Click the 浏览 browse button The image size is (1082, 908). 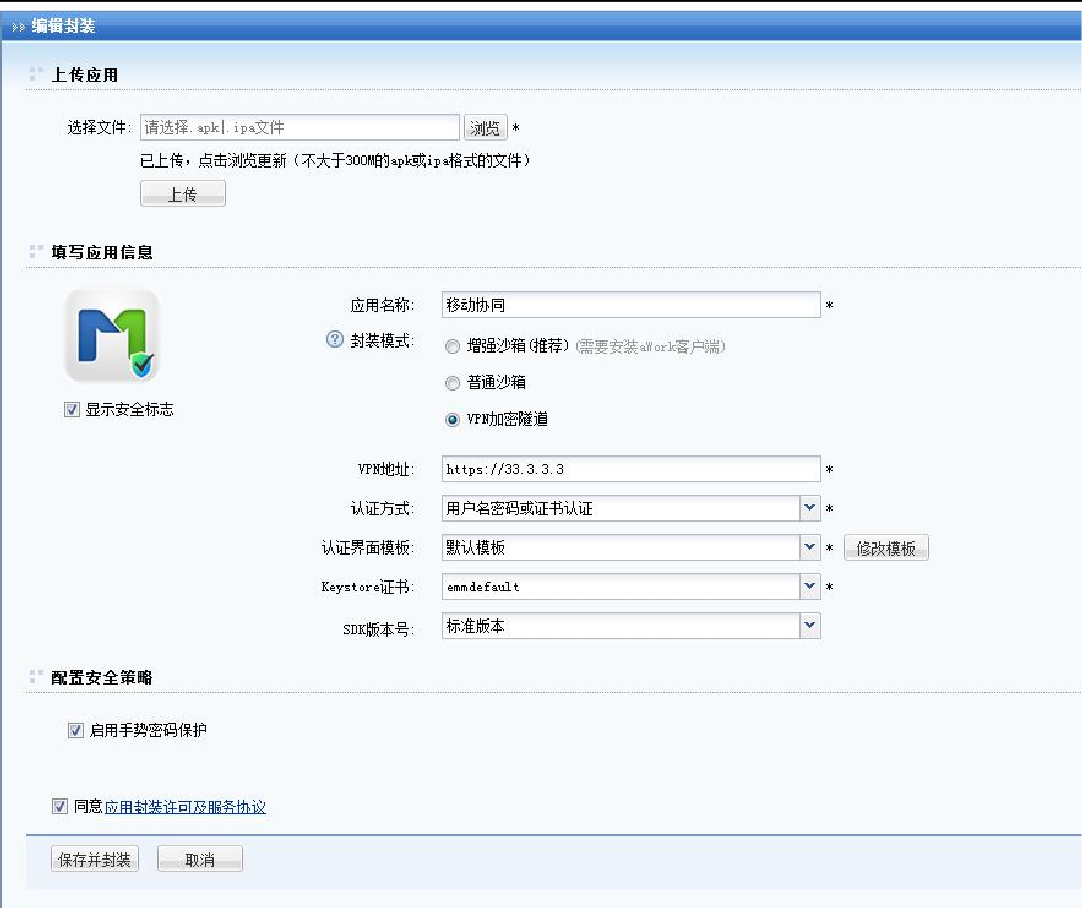tap(485, 128)
